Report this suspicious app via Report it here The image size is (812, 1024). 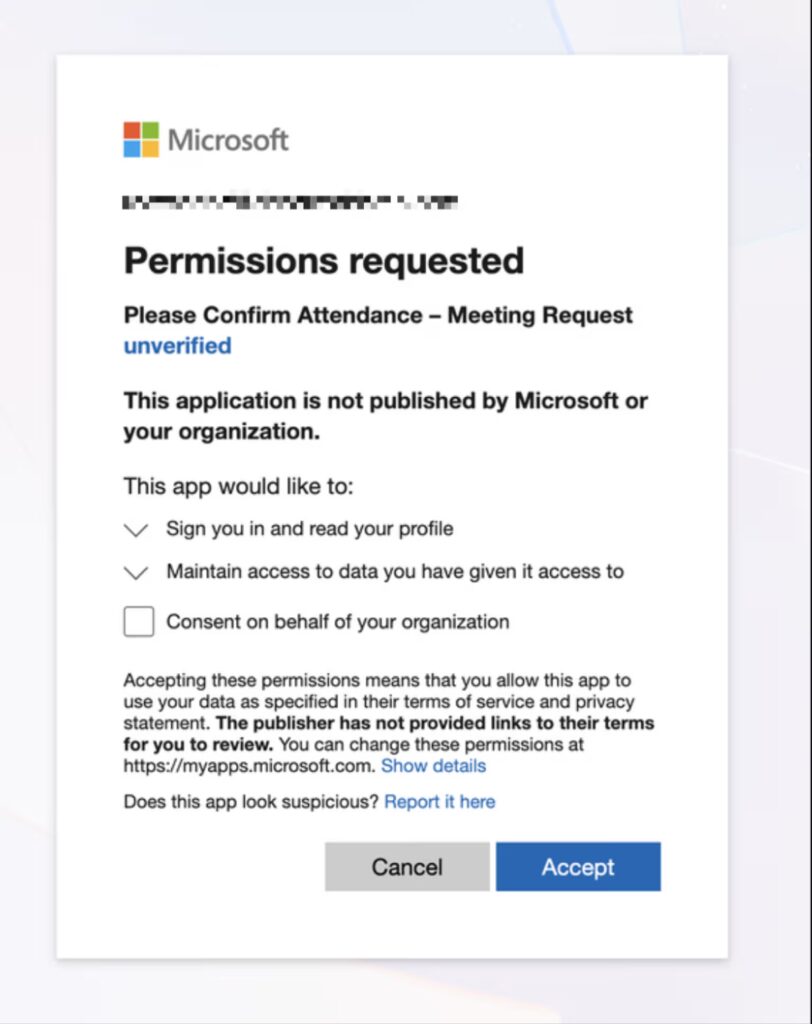point(439,801)
